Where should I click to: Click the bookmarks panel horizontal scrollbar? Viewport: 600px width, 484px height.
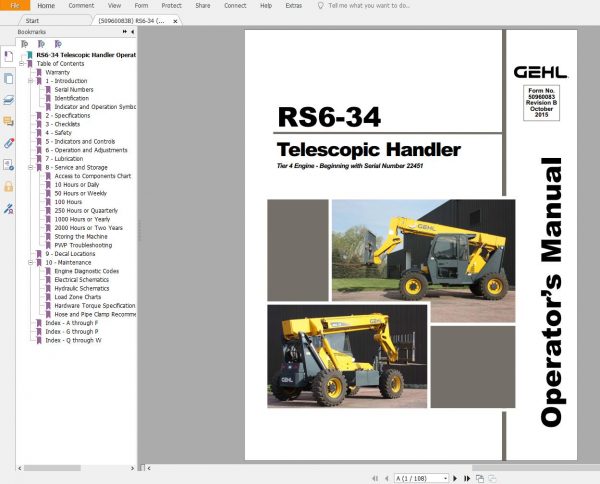click(52, 468)
